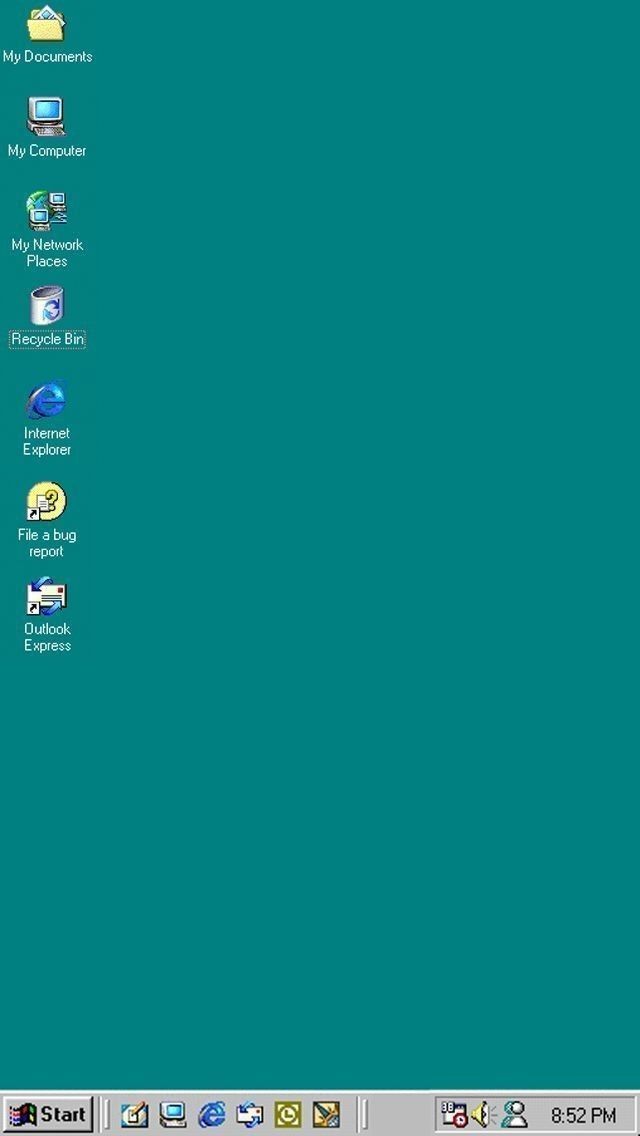Click the yellow clock icon in Quick Launch
640x1136 pixels.
tap(288, 1114)
